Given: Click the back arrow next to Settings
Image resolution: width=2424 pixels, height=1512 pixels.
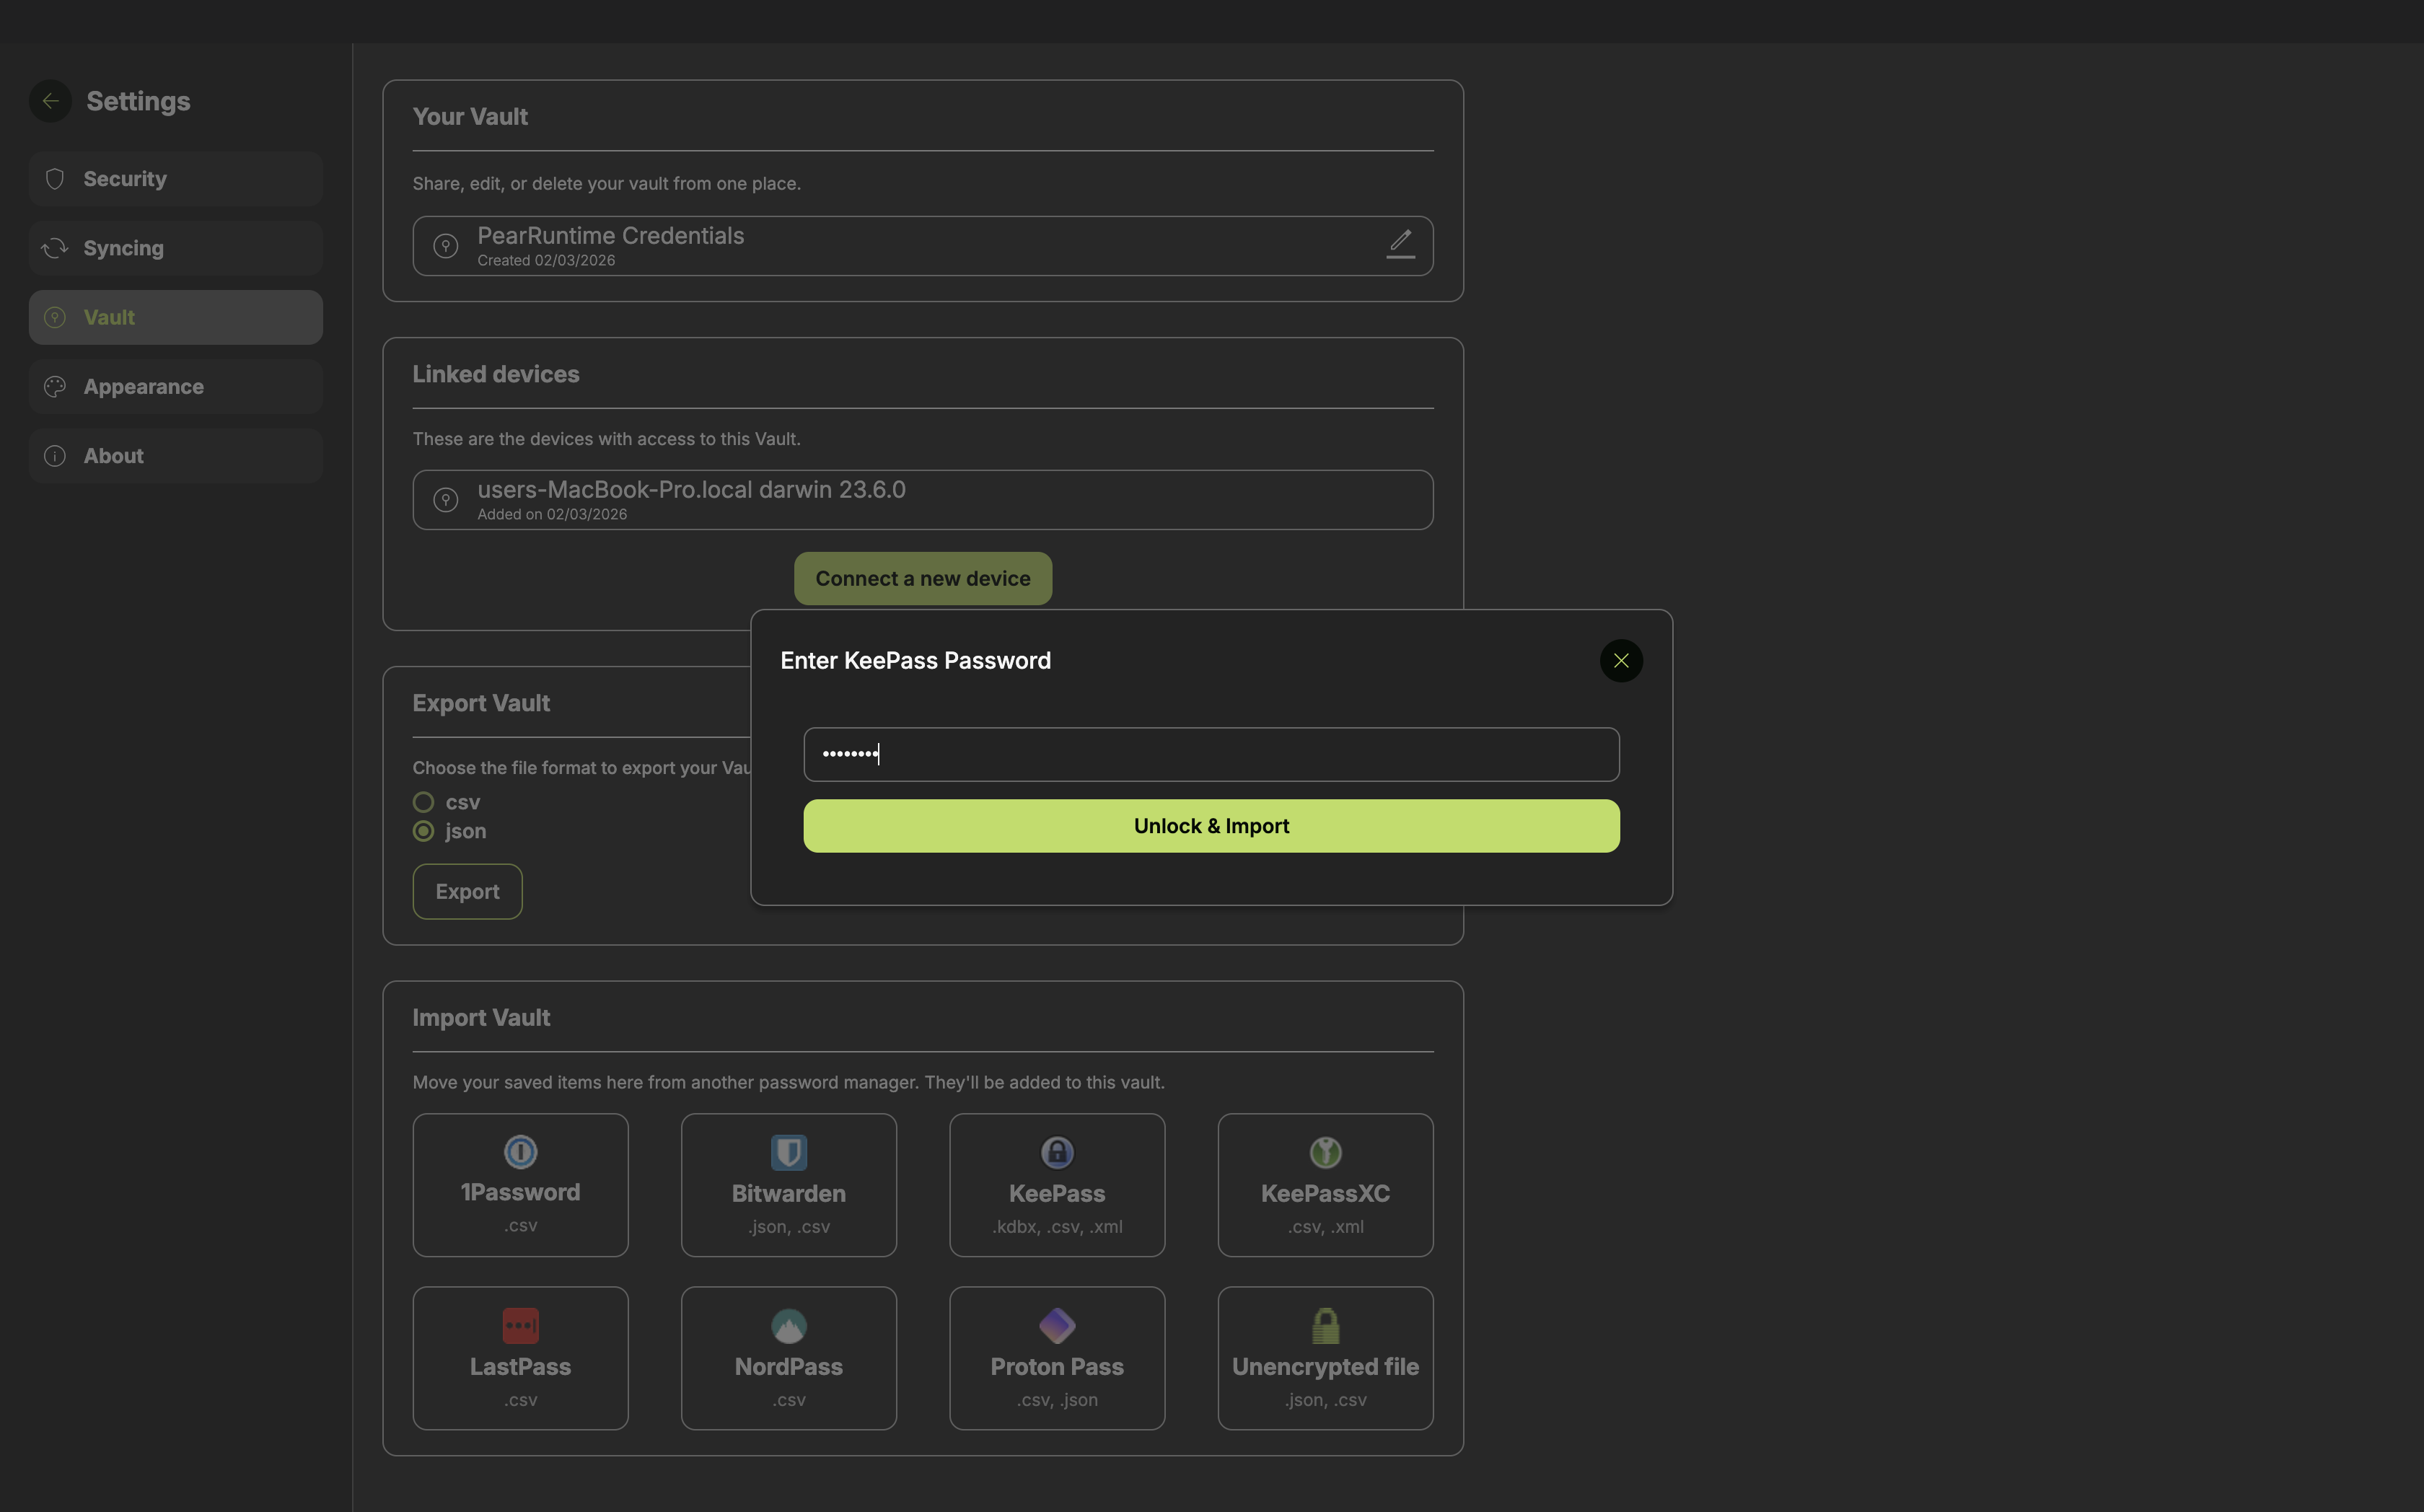Looking at the screenshot, I should [50, 101].
